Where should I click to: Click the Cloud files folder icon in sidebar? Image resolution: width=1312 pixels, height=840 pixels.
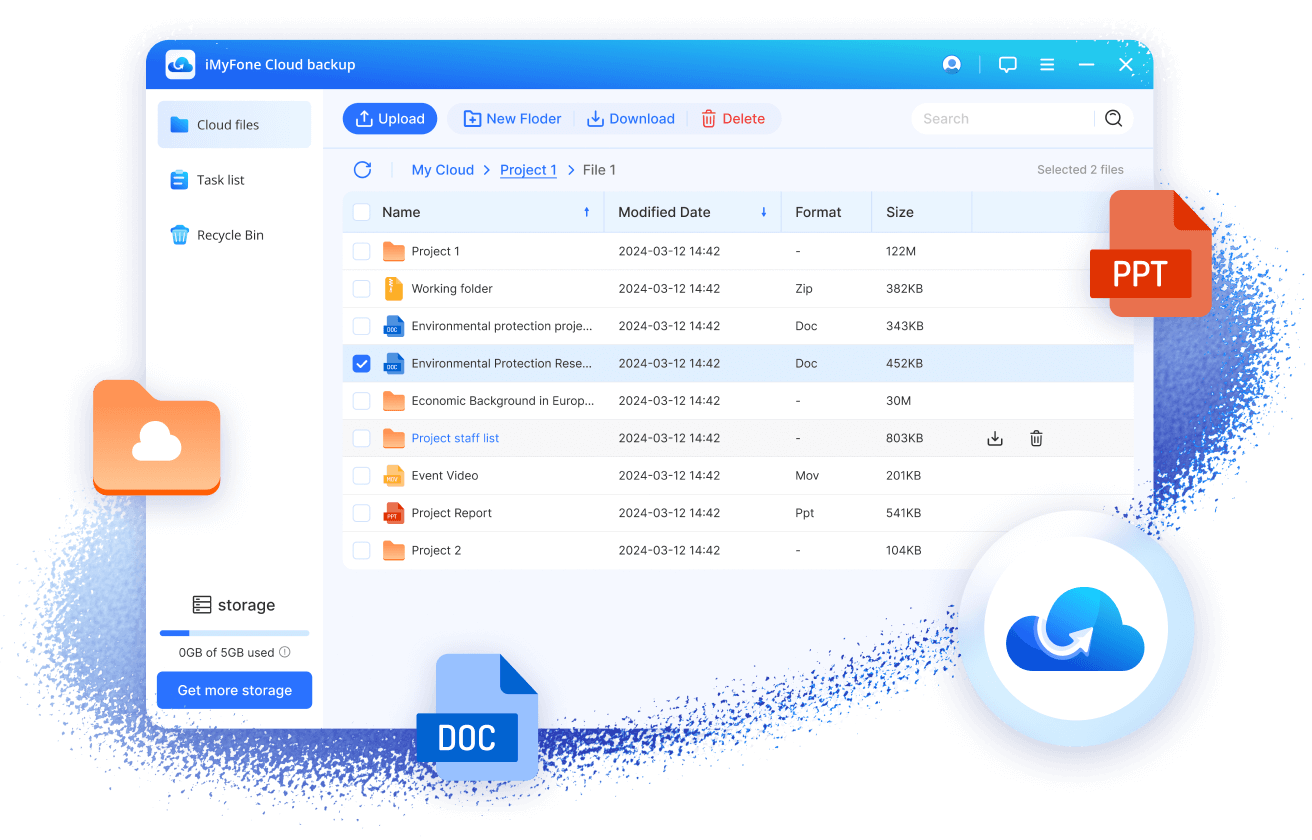[180, 125]
